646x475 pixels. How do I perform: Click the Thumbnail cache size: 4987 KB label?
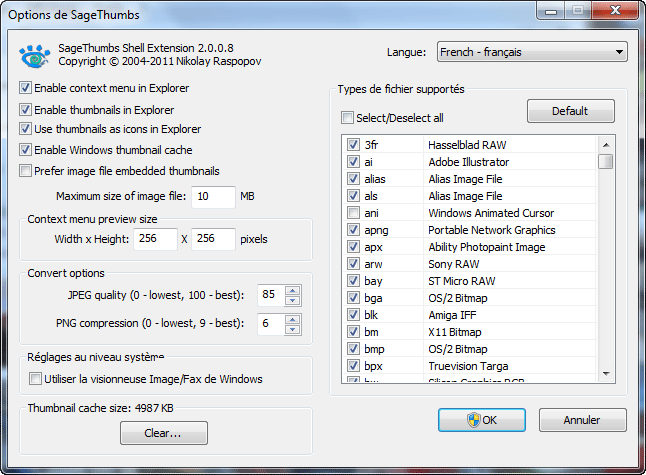pos(100,408)
